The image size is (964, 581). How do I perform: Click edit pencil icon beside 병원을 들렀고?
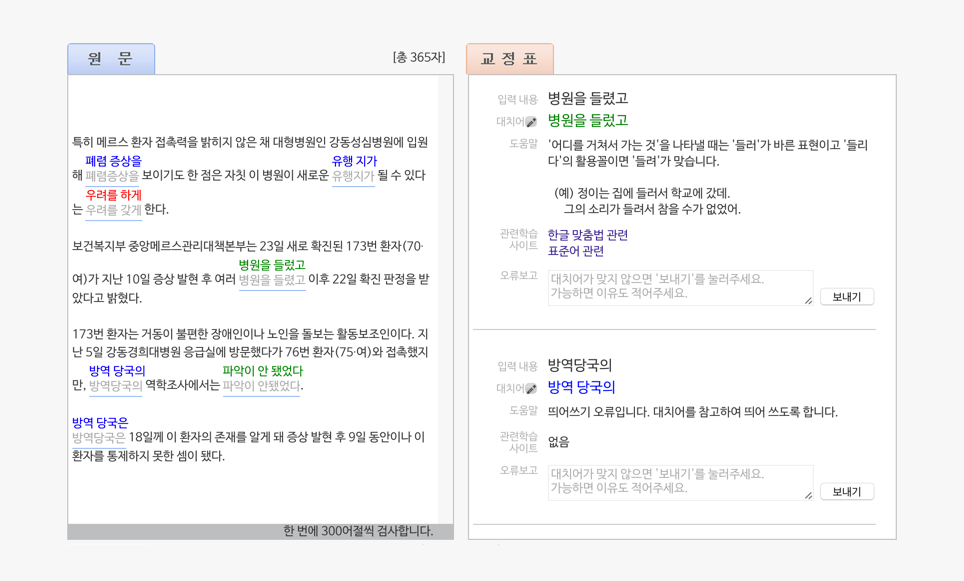click(531, 122)
